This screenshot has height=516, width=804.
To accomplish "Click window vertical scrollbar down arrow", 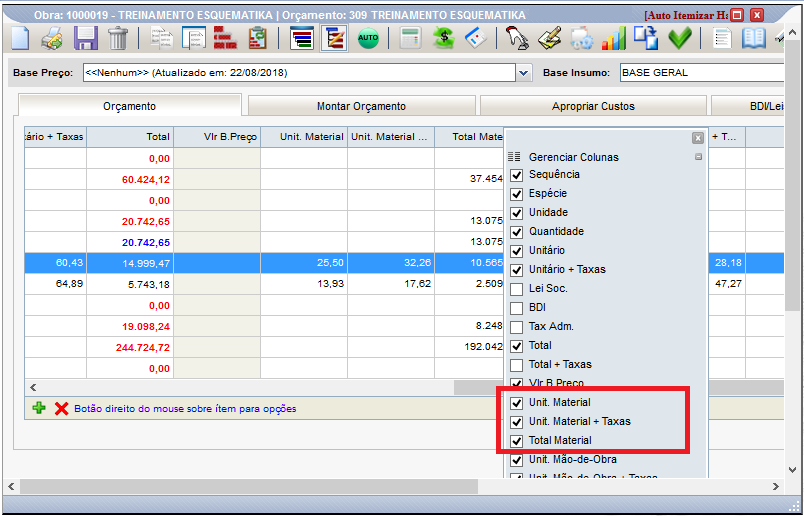I will (792, 469).
